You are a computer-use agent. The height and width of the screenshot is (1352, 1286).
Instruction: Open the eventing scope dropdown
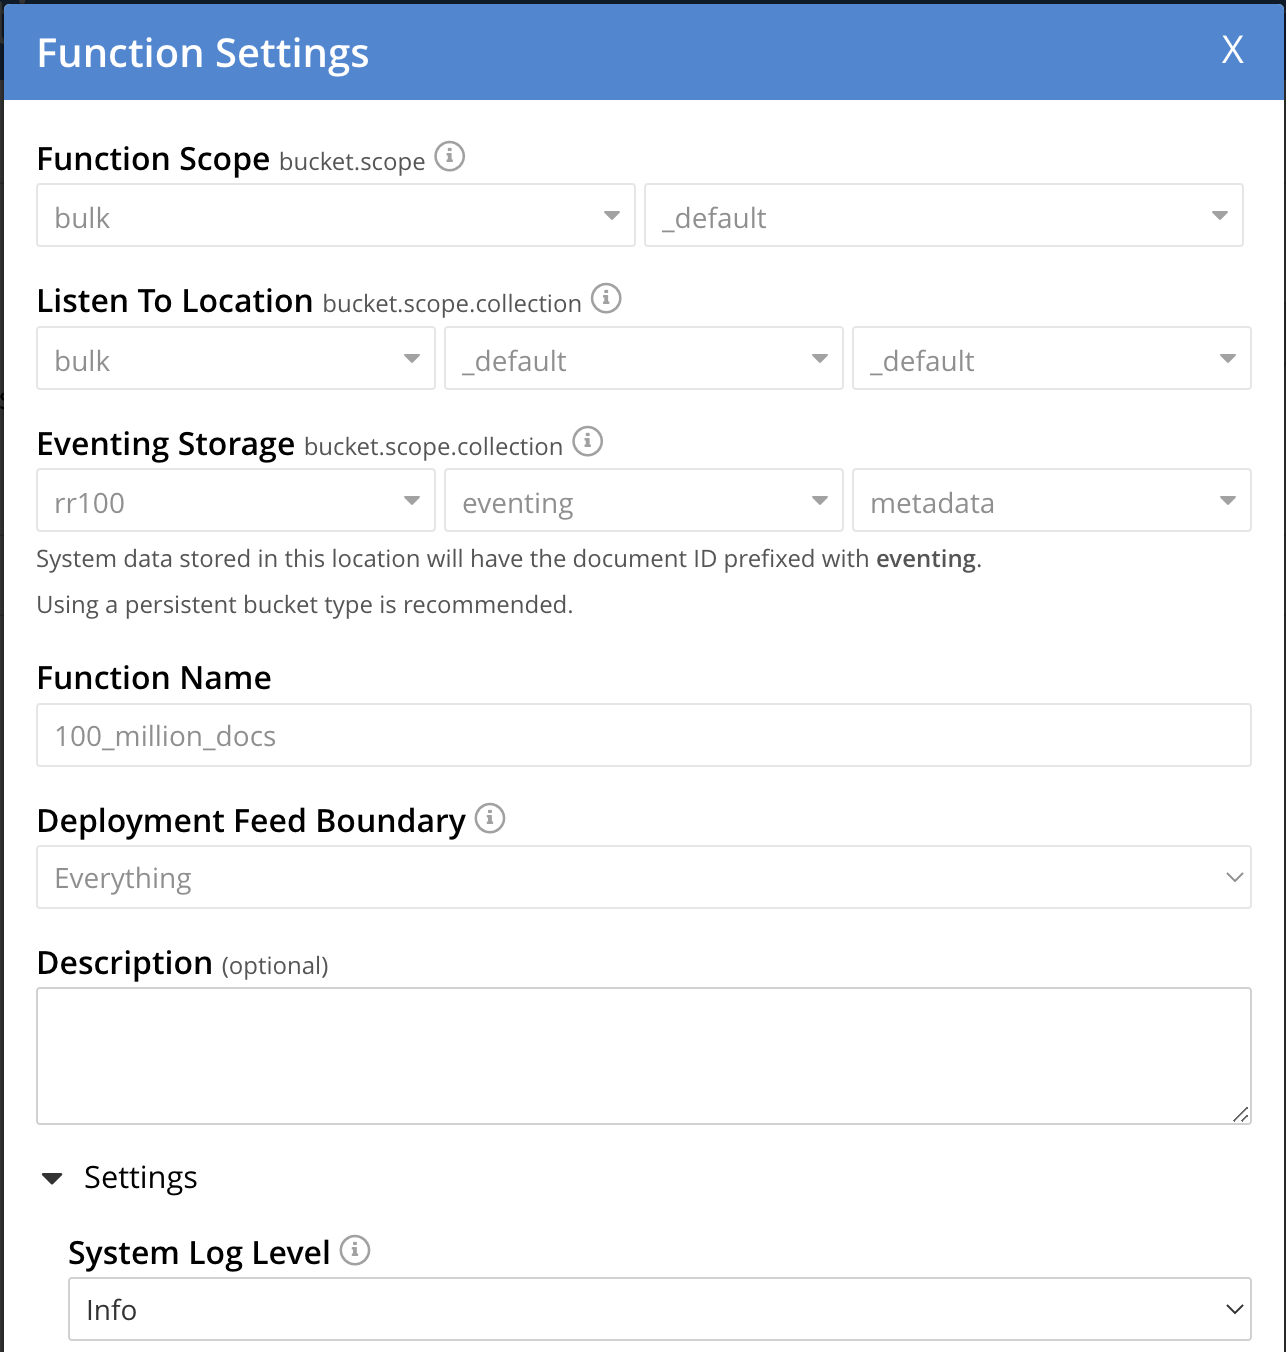643,501
